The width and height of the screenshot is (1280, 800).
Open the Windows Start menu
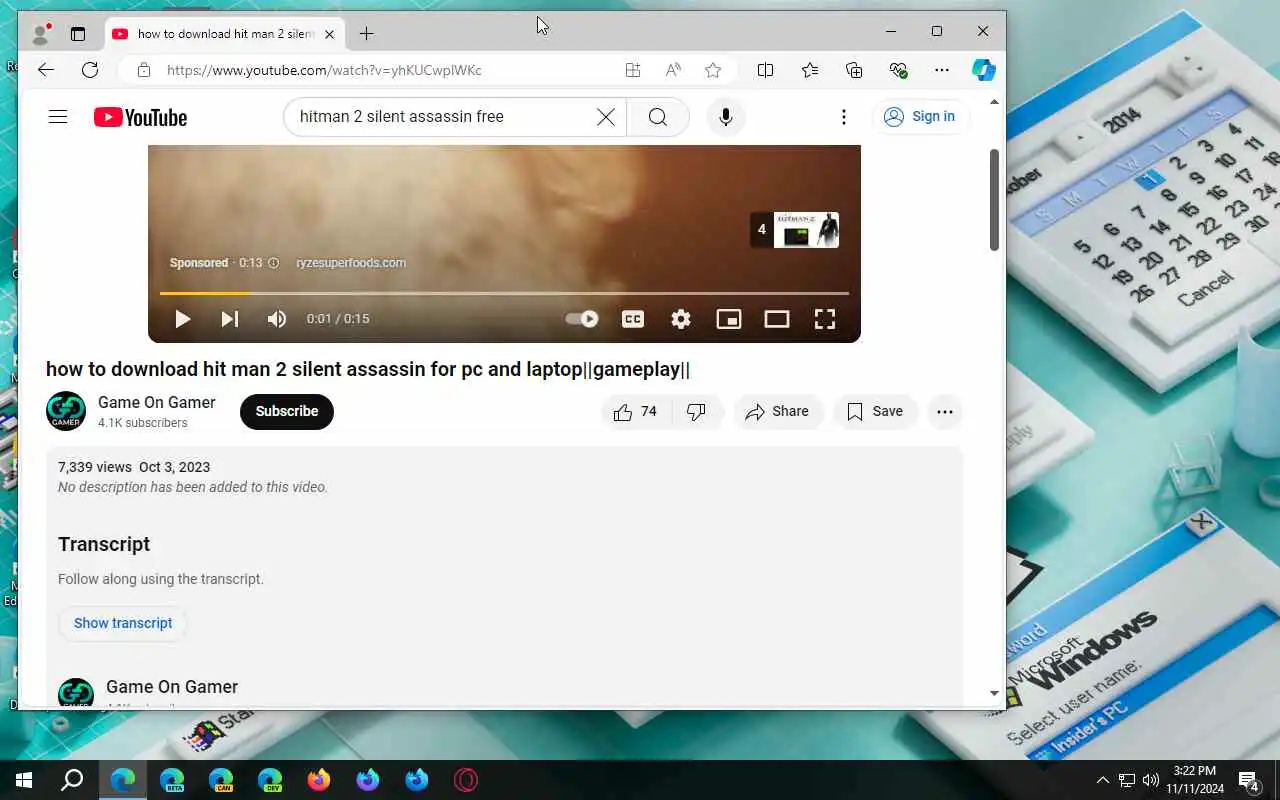(x=24, y=780)
